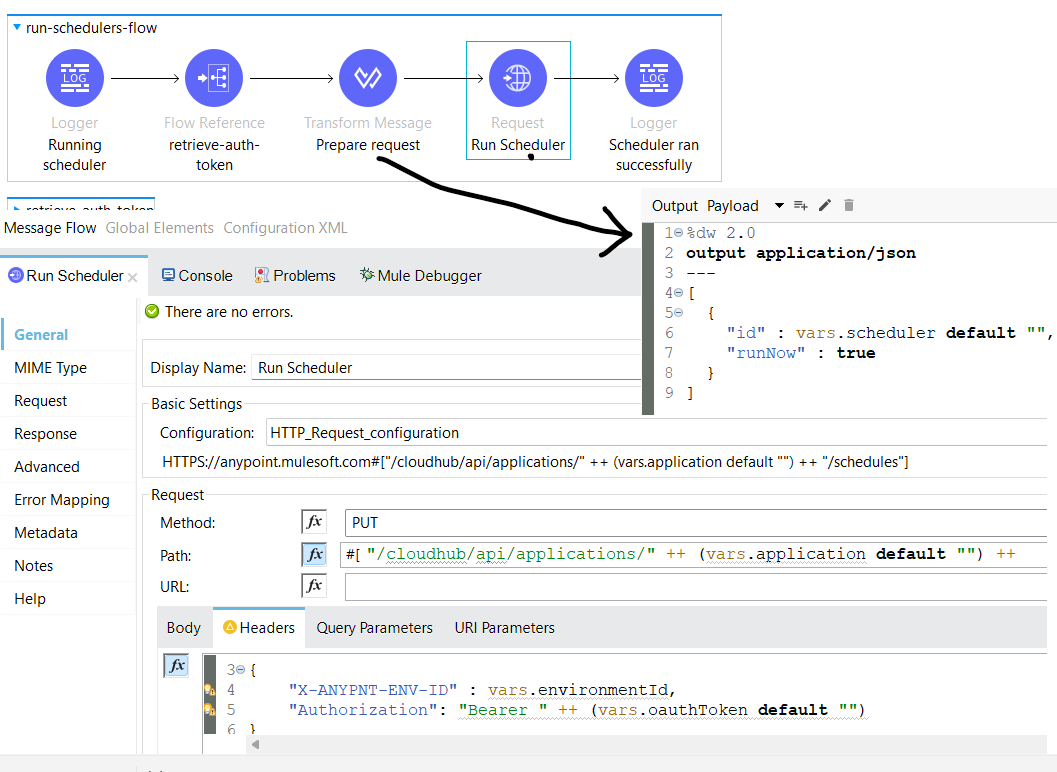
Task: Select the "Scheduler ran successfully" Logger component
Action: coord(653,78)
